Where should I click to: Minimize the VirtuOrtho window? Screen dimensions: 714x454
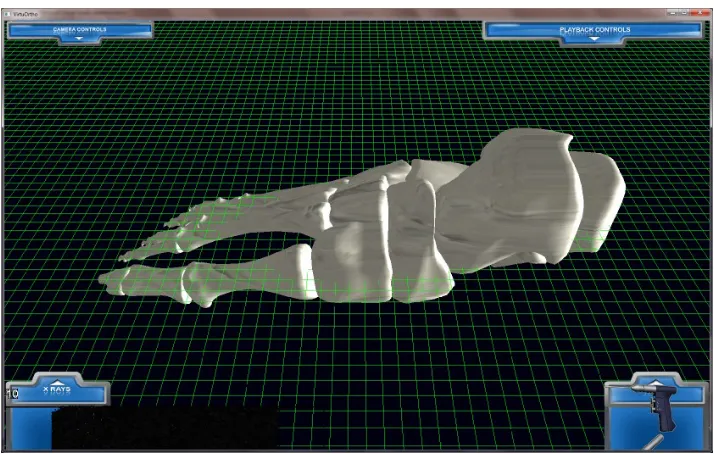(x=673, y=14)
